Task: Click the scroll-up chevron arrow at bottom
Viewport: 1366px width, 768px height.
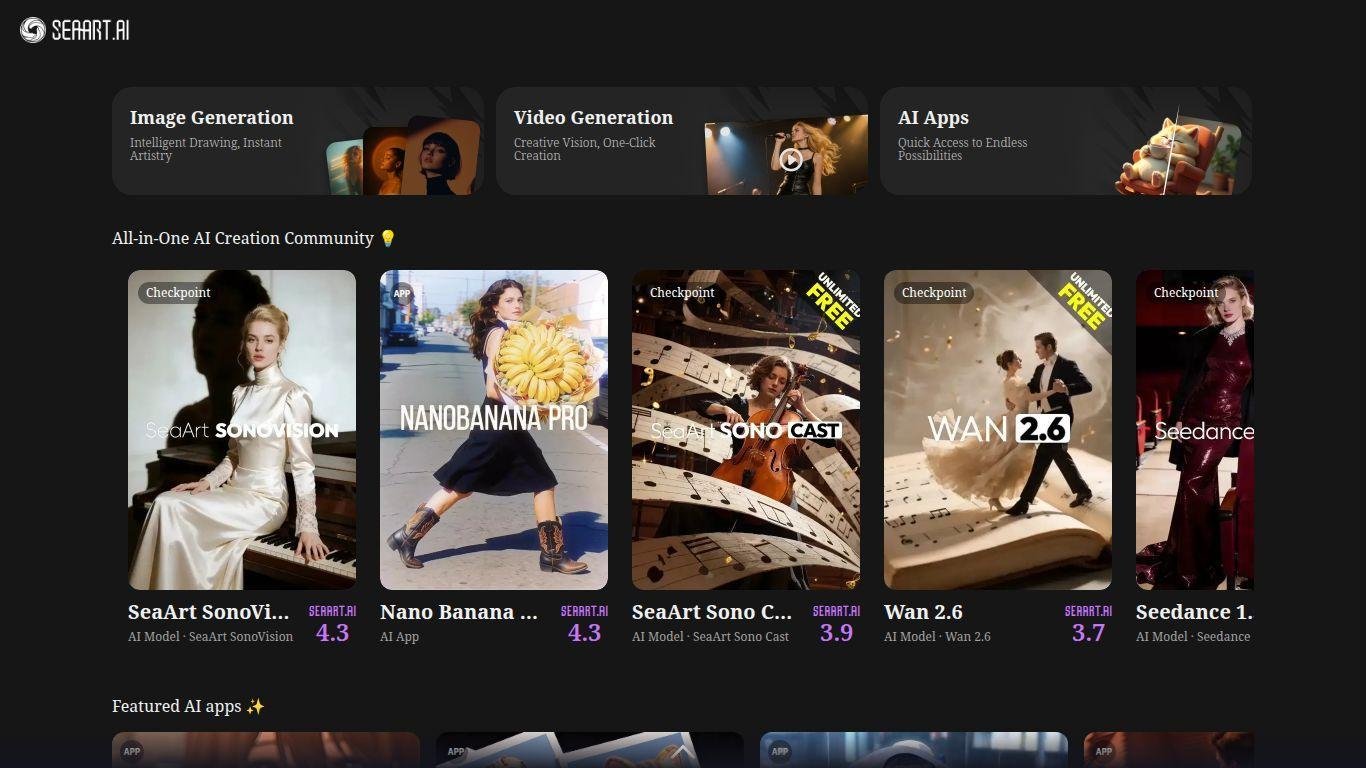Action: [682, 752]
